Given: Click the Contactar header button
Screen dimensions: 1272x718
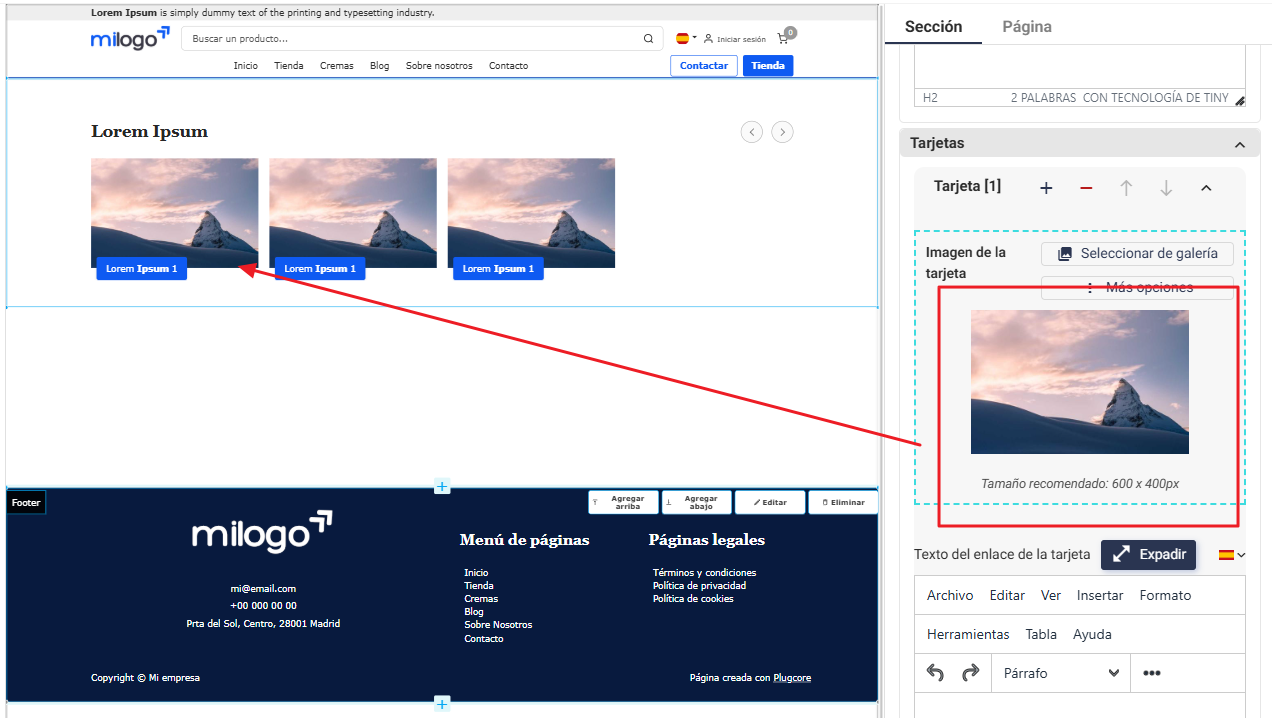Looking at the screenshot, I should point(704,66).
